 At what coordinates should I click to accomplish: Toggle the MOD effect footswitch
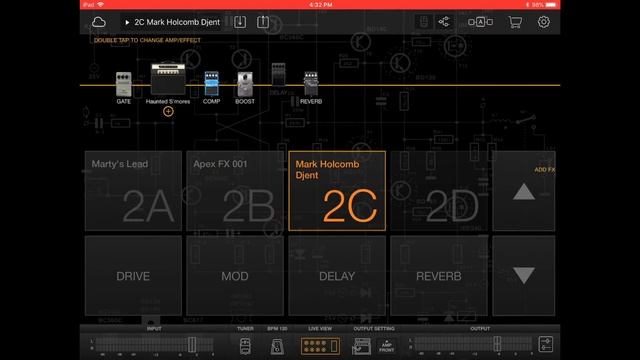tap(235, 276)
